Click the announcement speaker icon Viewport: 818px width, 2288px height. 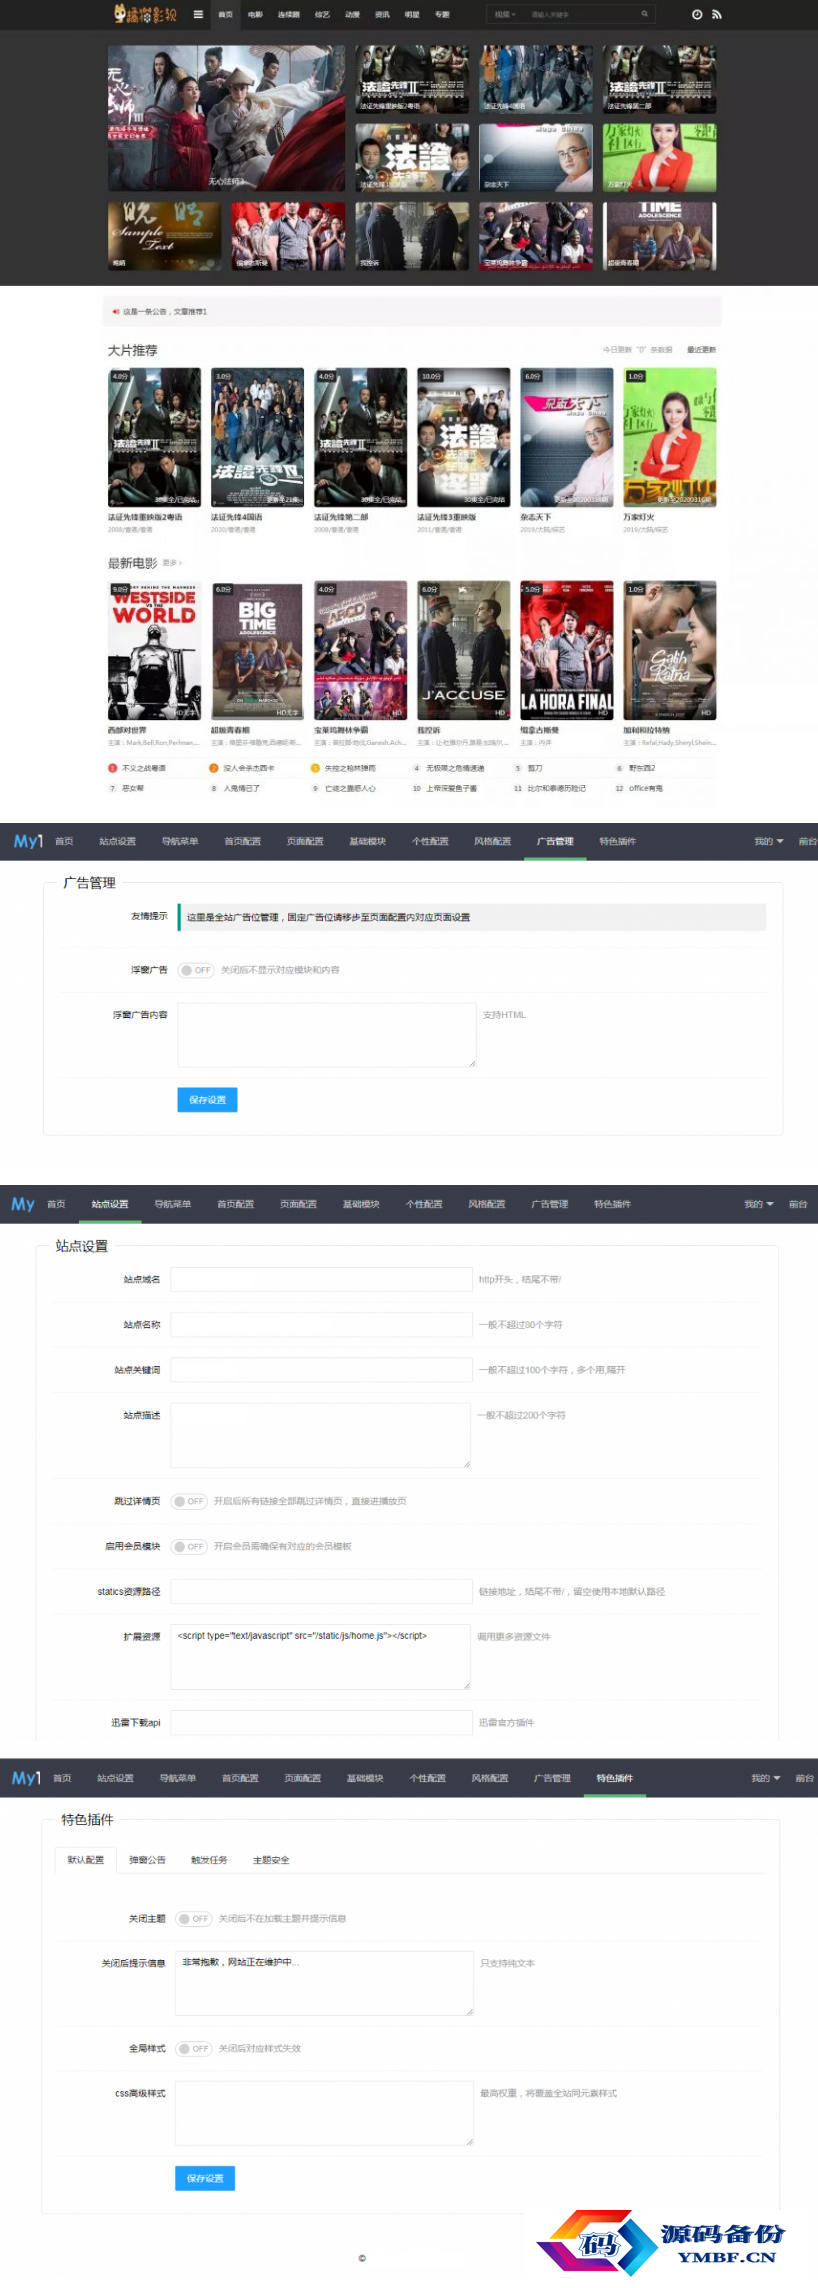[x=116, y=312]
